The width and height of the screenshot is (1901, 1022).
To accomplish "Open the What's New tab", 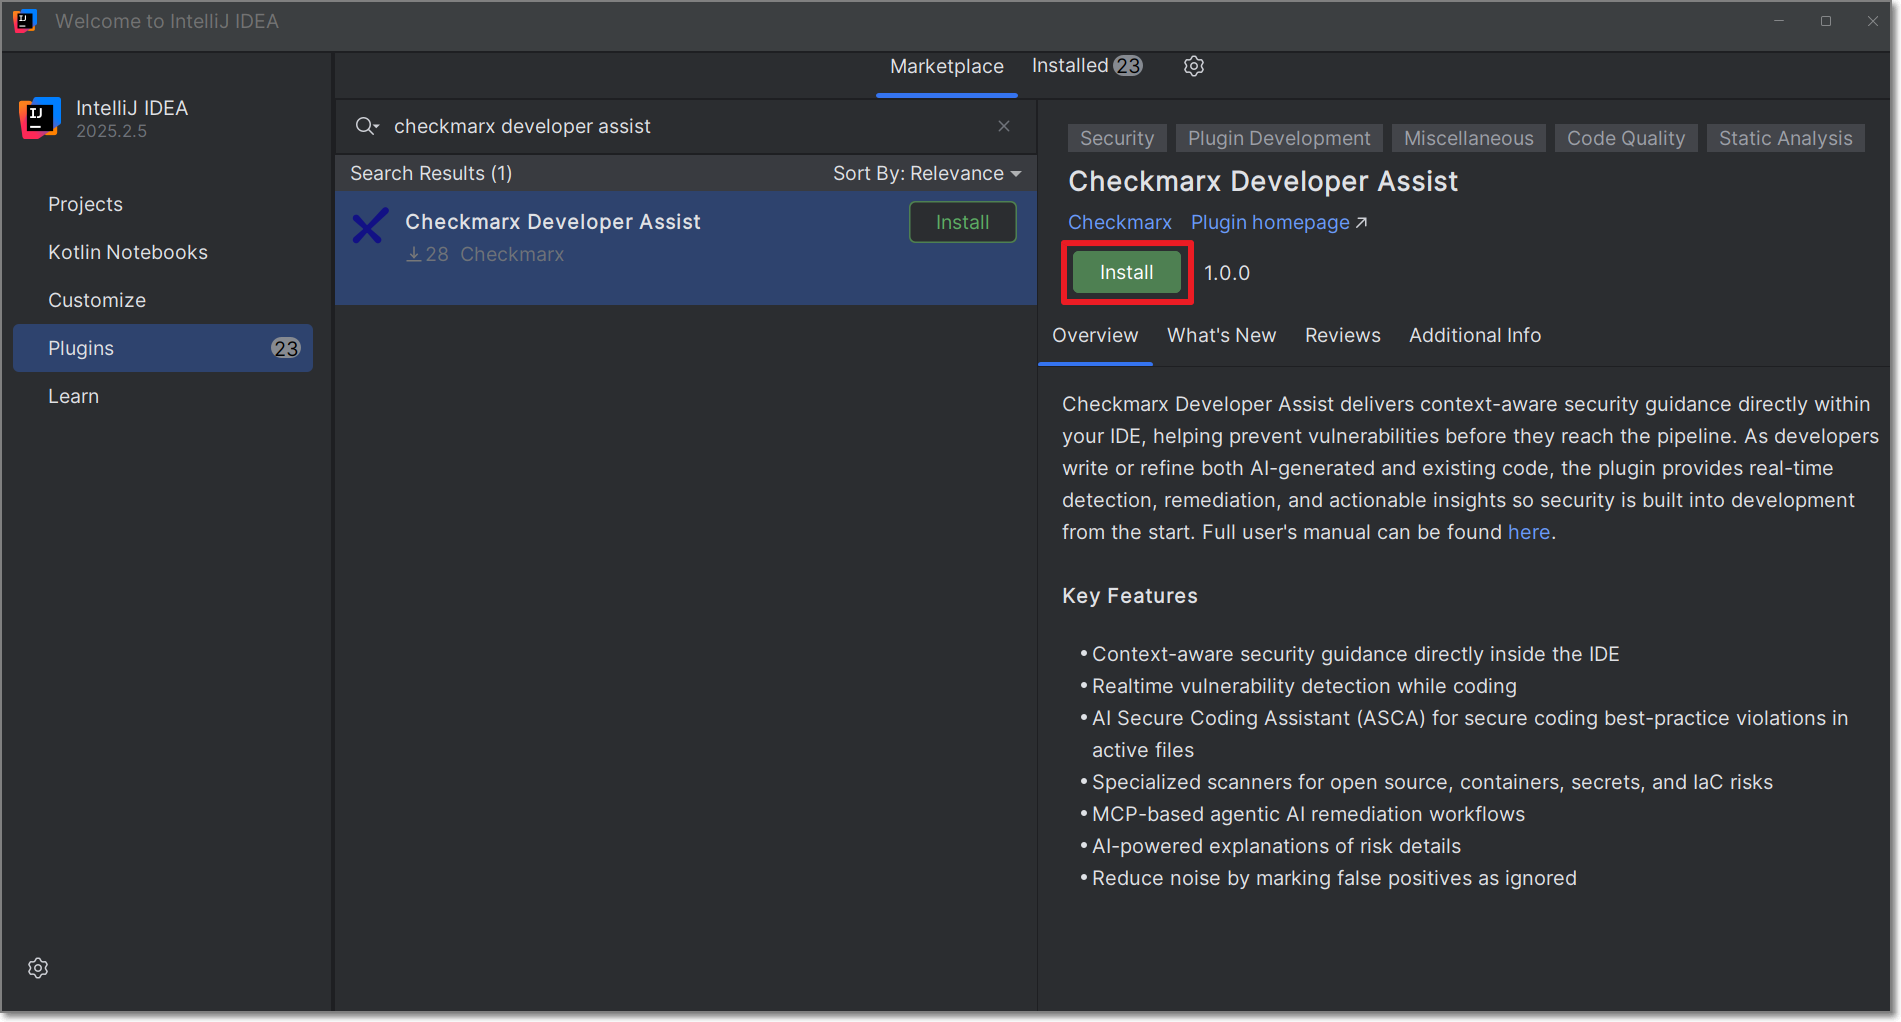I will tap(1221, 335).
